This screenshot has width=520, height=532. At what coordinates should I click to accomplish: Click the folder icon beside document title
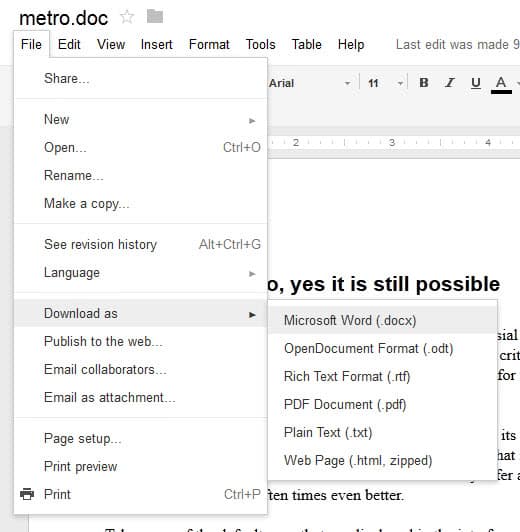[x=155, y=16]
